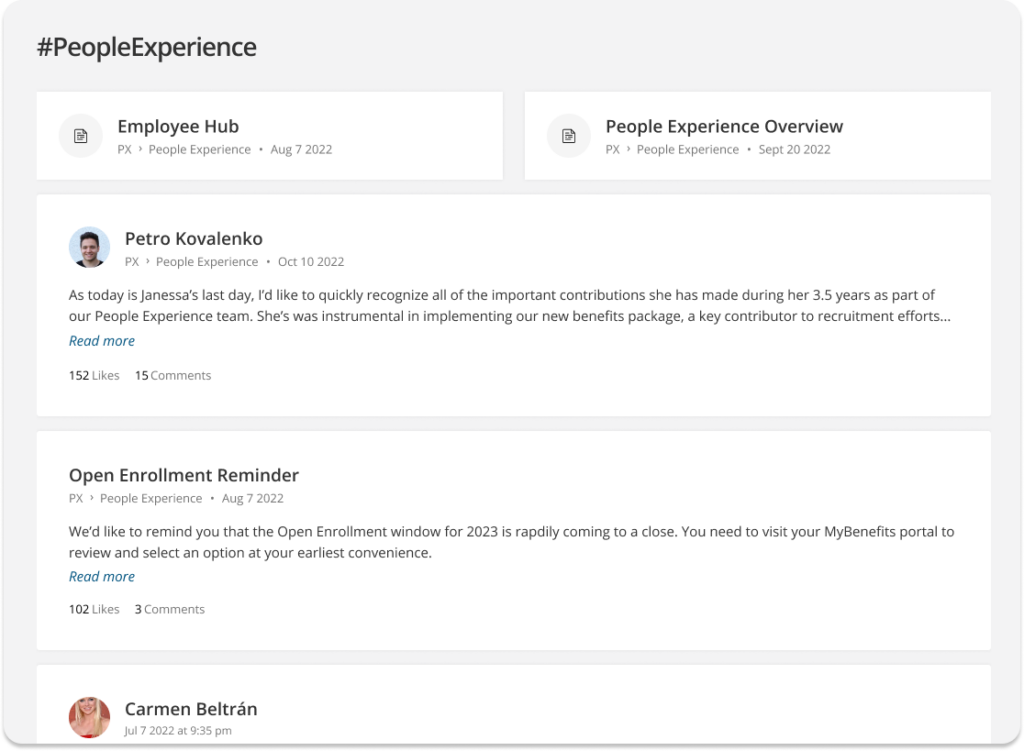Open the Employee Hub page title
1024x751 pixels.
[x=178, y=126]
